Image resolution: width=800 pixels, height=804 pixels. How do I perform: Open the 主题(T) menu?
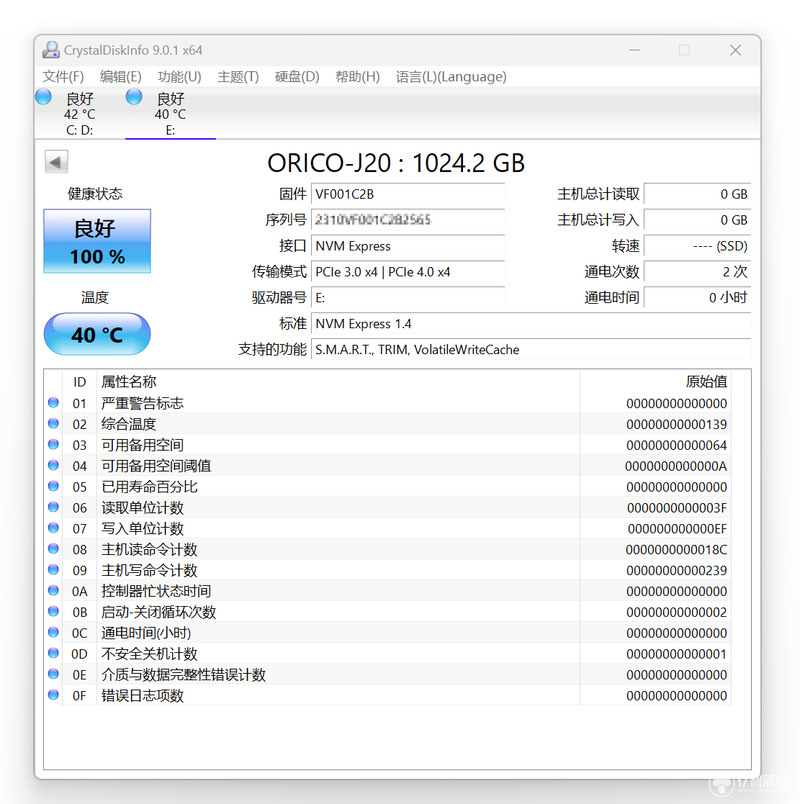238,76
